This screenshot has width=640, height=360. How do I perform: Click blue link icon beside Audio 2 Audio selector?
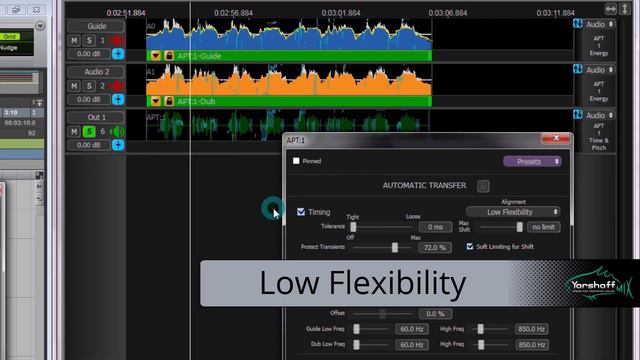[578, 69]
